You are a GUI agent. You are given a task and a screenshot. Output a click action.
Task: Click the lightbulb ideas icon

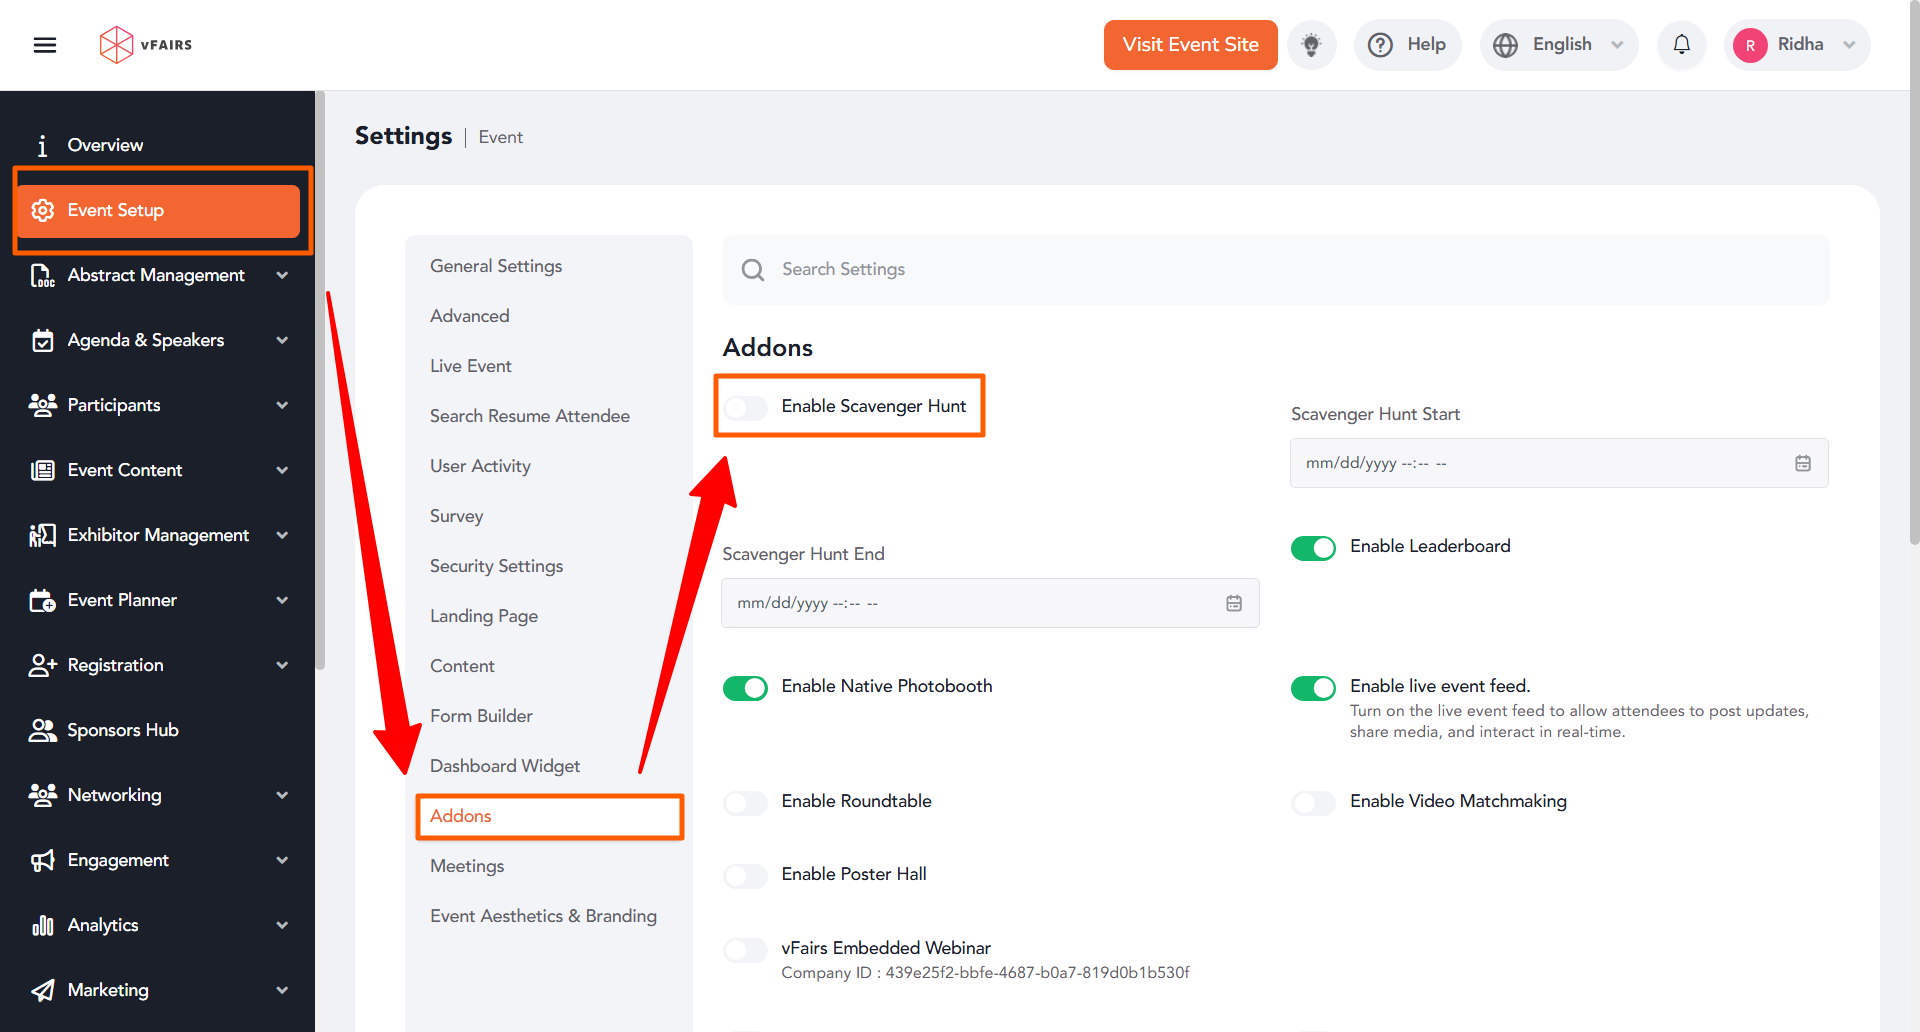click(x=1311, y=45)
